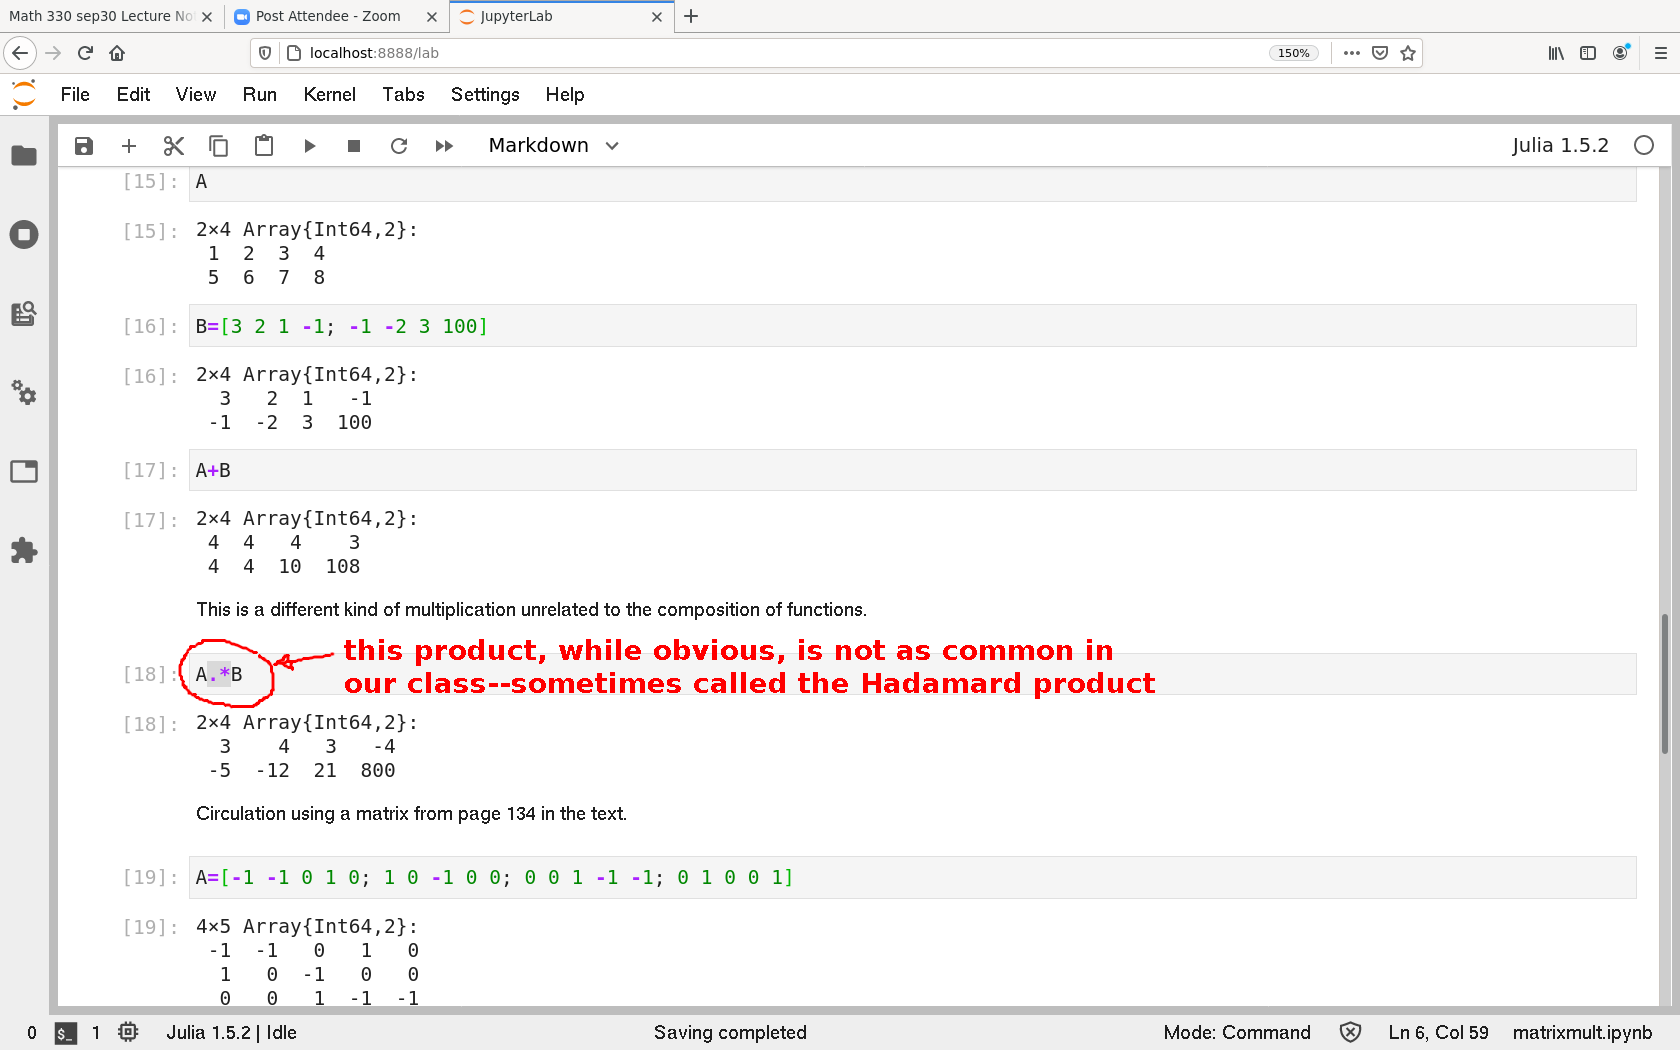Open the Kernel menu
Image resolution: width=1680 pixels, height=1050 pixels.
pos(329,94)
